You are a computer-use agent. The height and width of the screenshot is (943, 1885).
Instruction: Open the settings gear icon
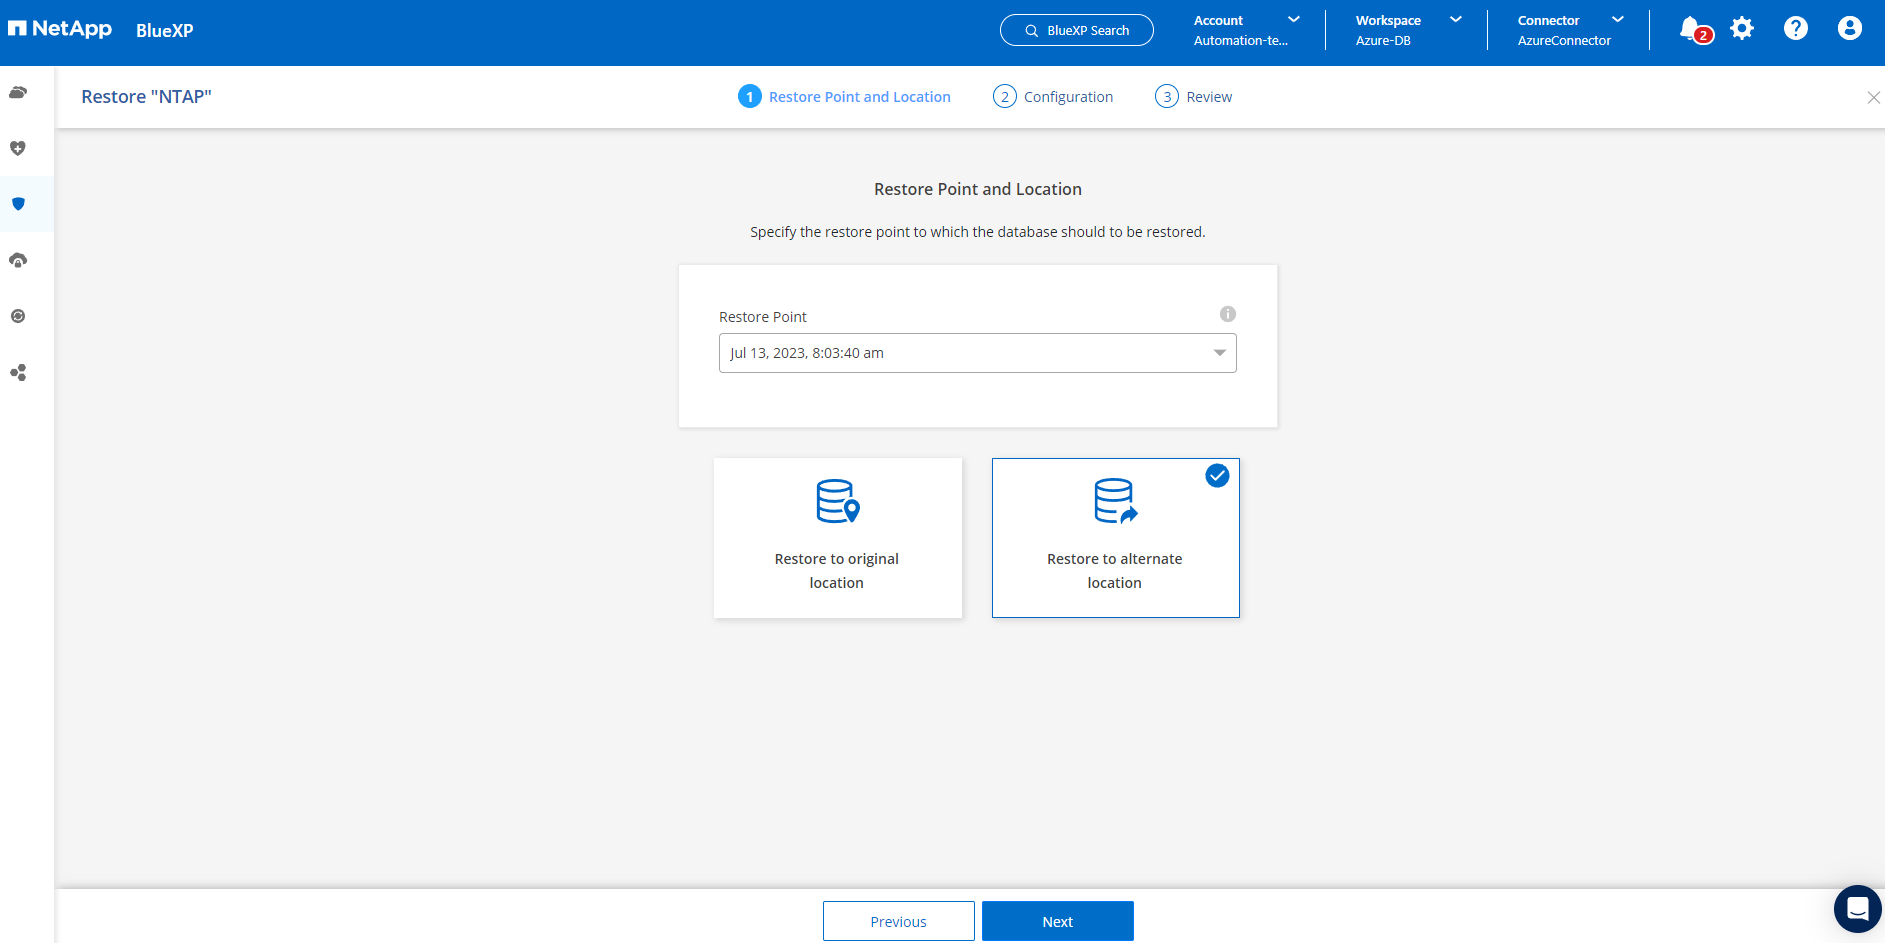pos(1742,29)
